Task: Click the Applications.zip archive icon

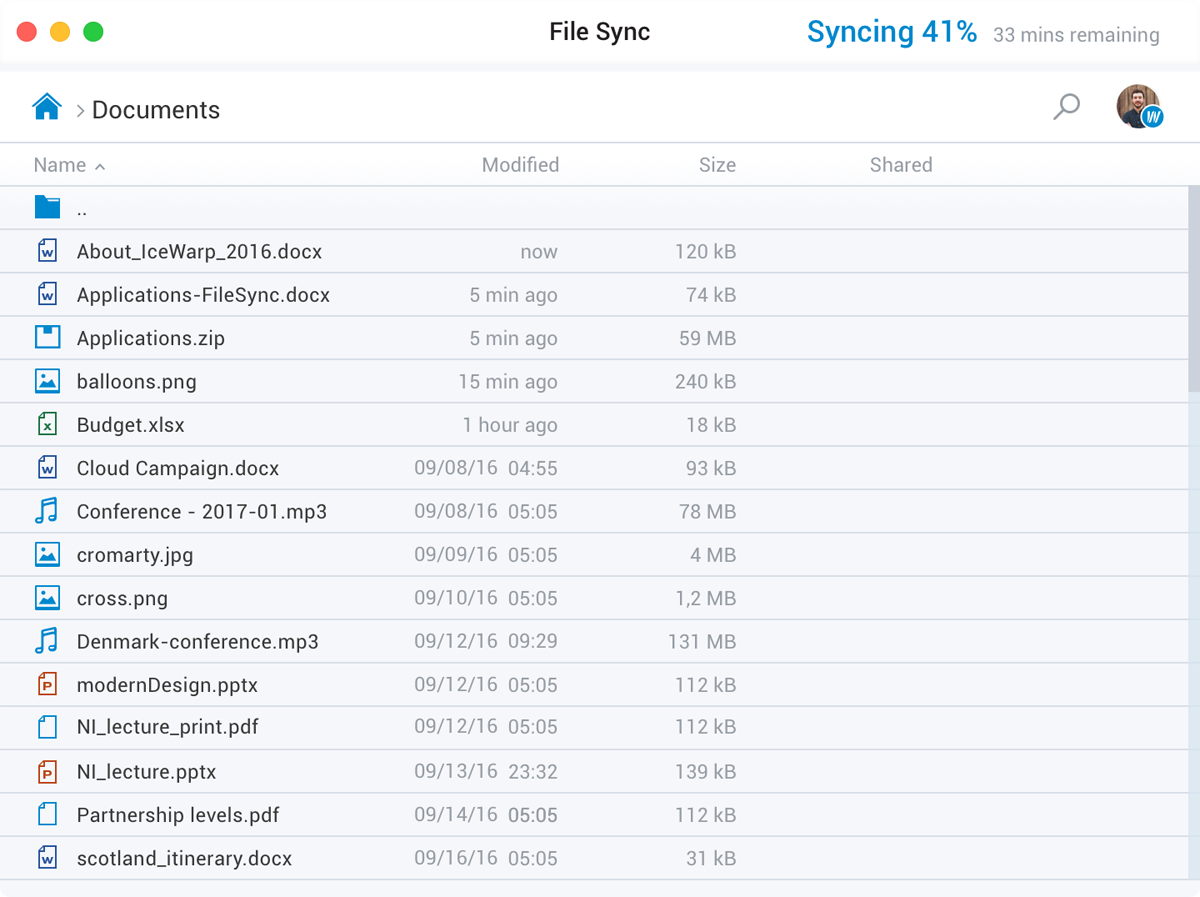Action: tap(47, 338)
